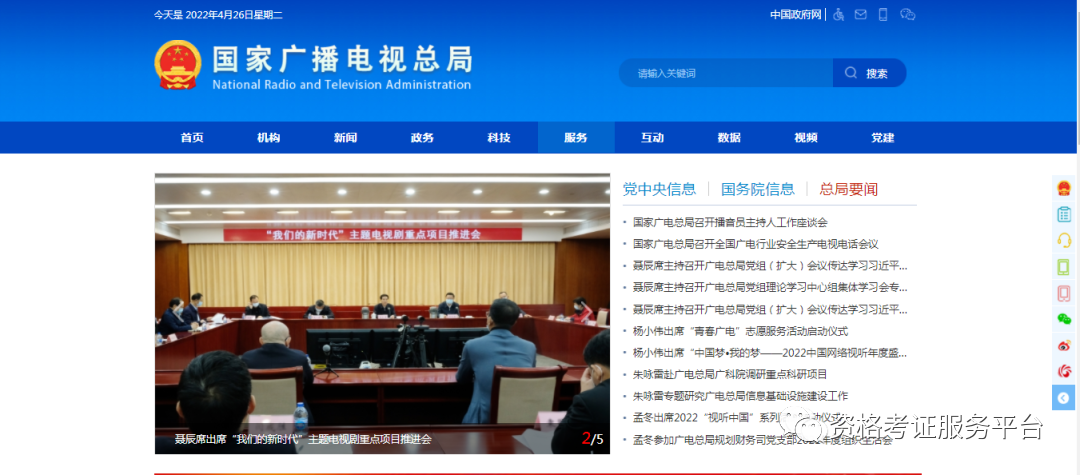Open news 朱咏雷赴广电总局广科院调研重点科研项目
The image size is (1080, 475).
tap(730, 374)
